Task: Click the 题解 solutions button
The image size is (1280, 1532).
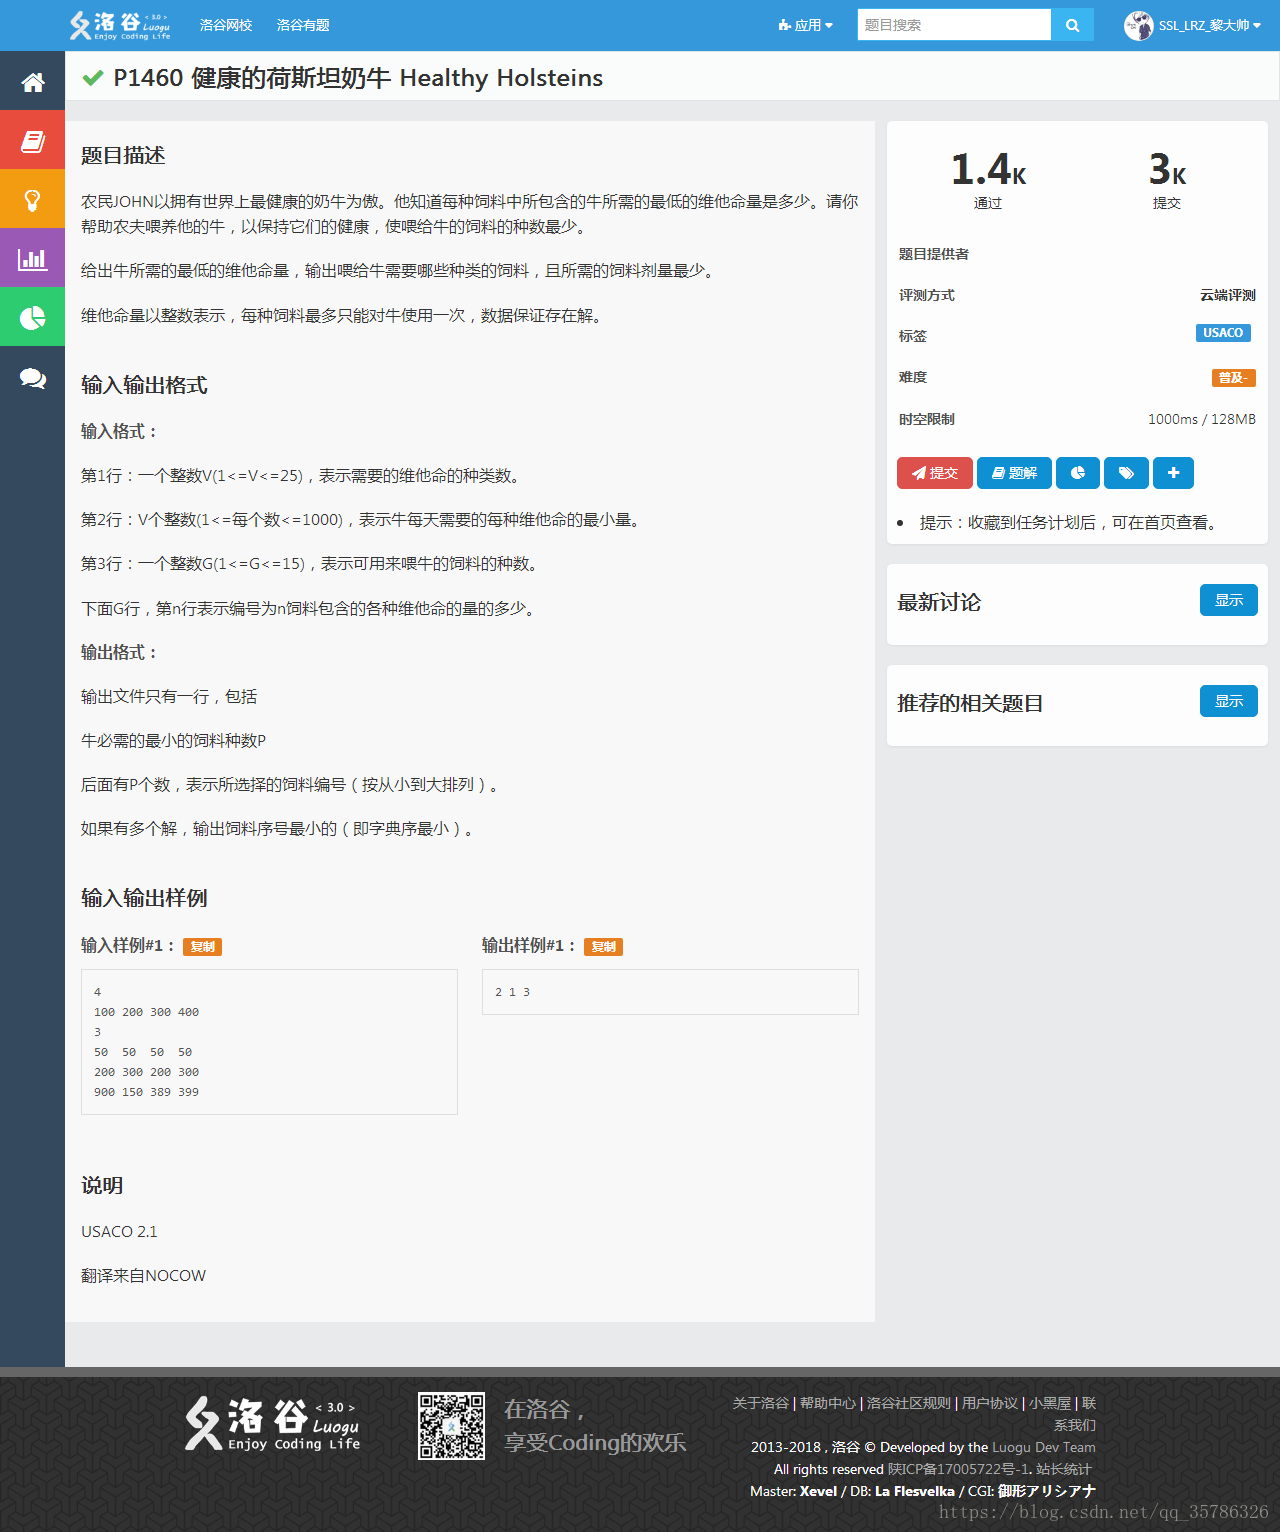Action: (1014, 473)
